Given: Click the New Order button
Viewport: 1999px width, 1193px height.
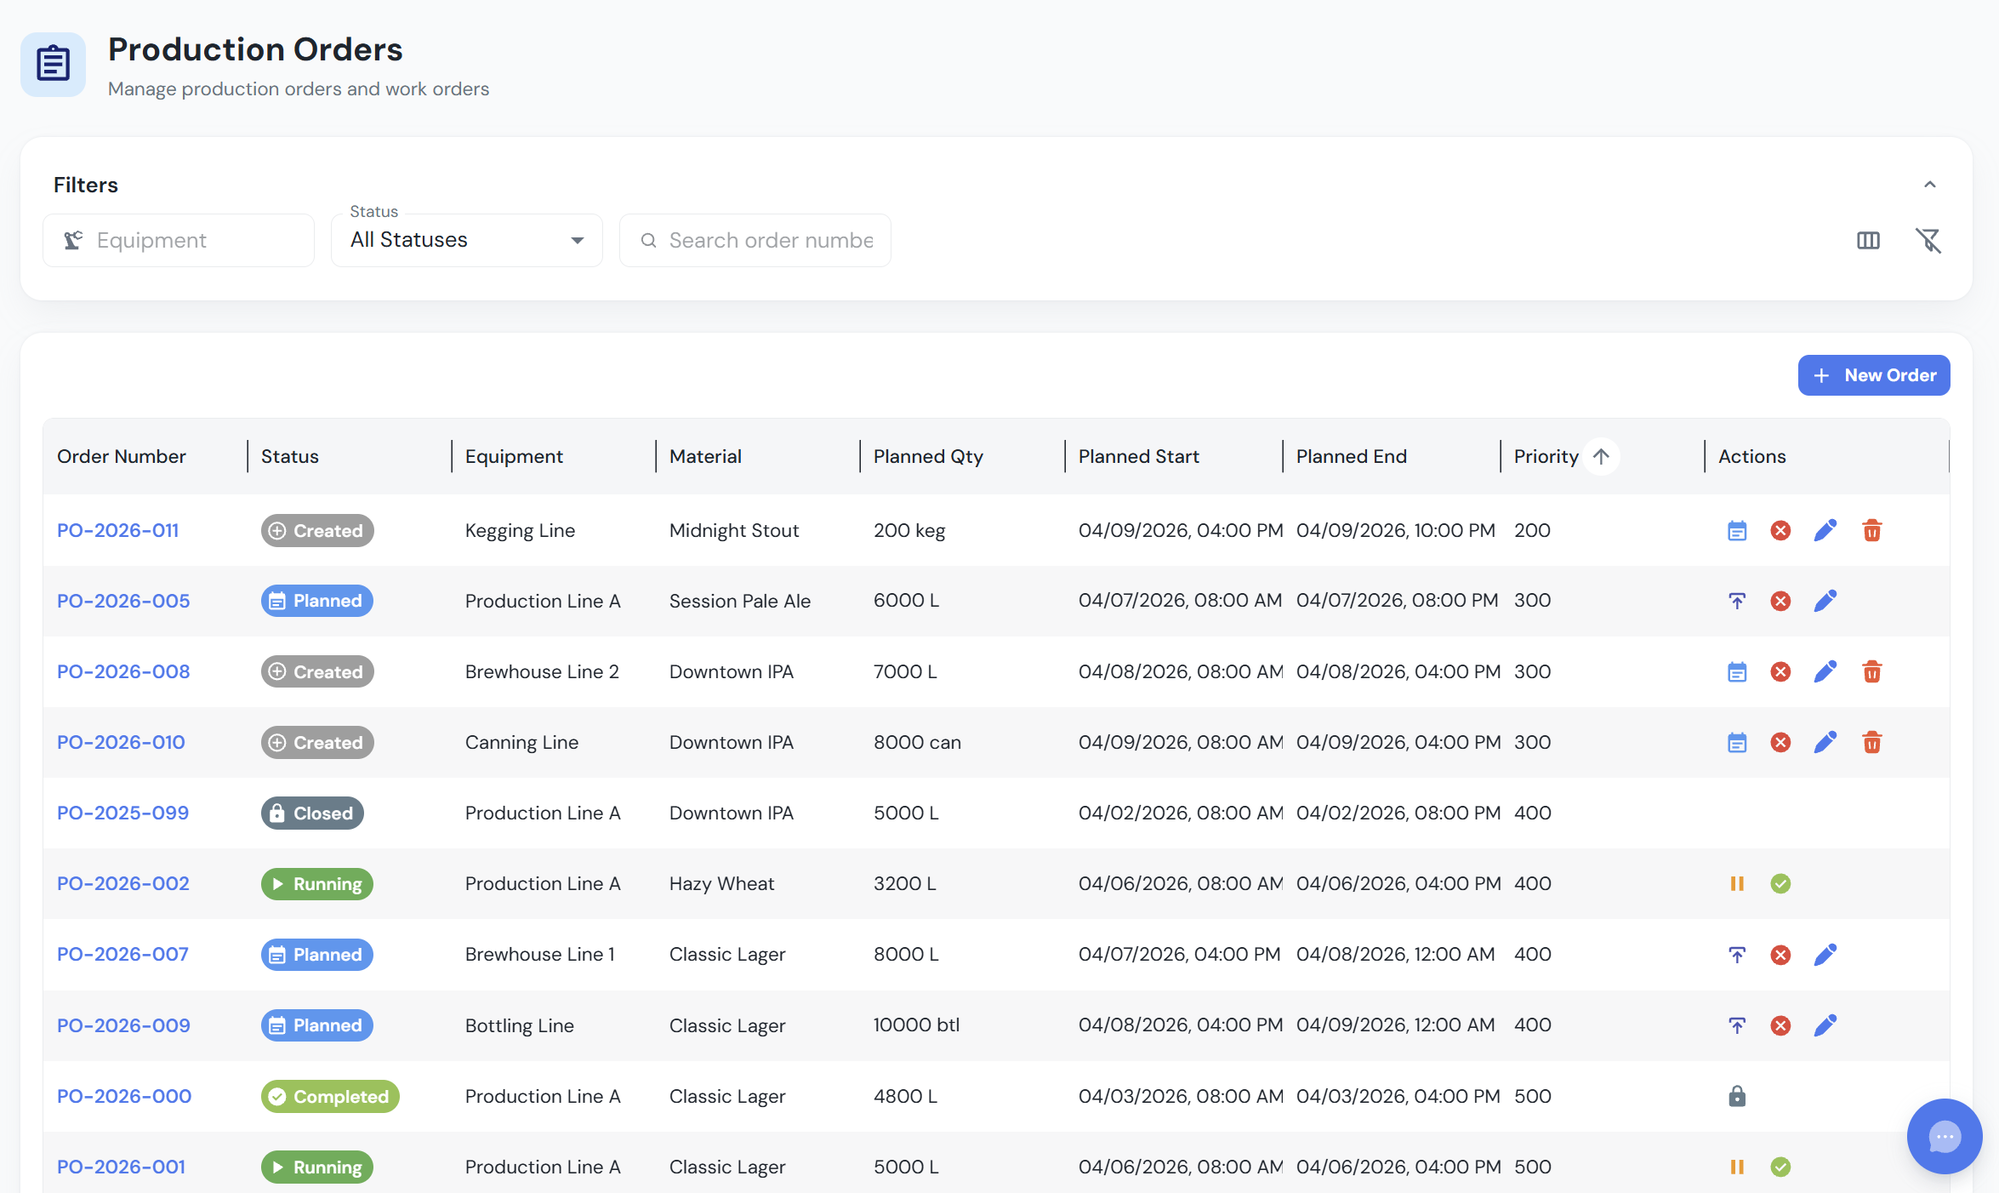Looking at the screenshot, I should click(1874, 375).
